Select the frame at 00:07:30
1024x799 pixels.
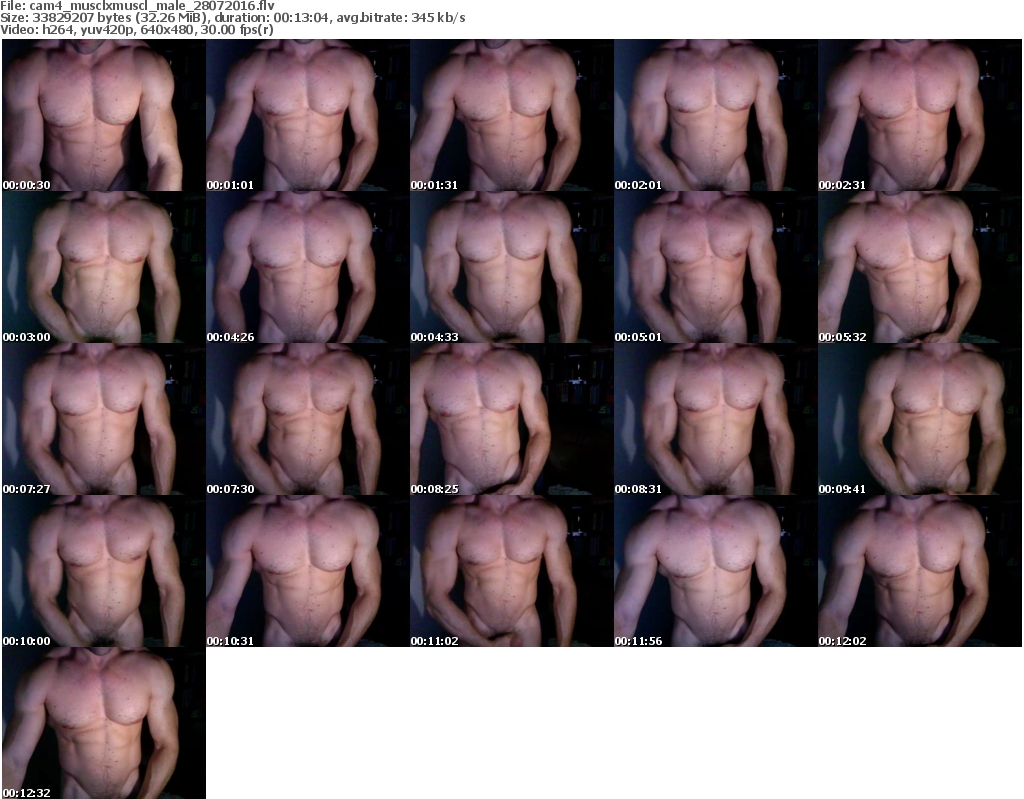click(x=308, y=419)
